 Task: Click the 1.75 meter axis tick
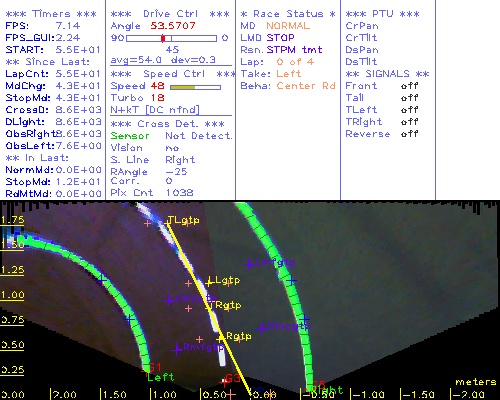(x=12, y=220)
